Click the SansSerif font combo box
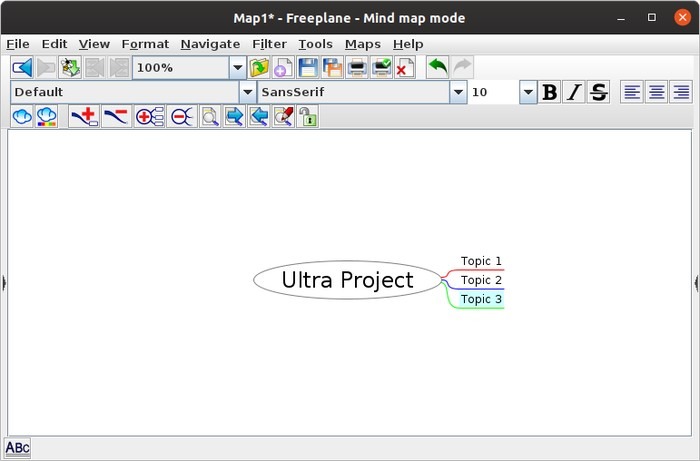 point(362,92)
